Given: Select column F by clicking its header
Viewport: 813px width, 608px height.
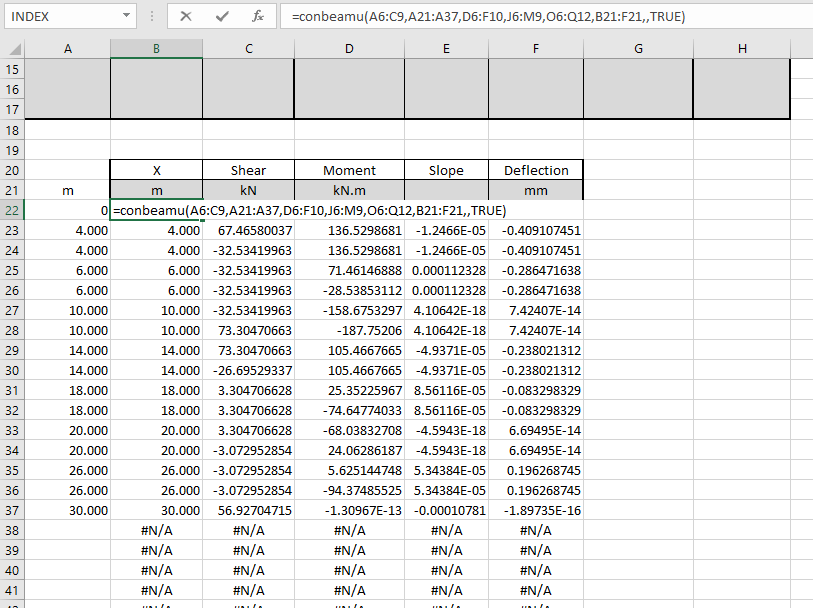Looking at the screenshot, I should (535, 47).
